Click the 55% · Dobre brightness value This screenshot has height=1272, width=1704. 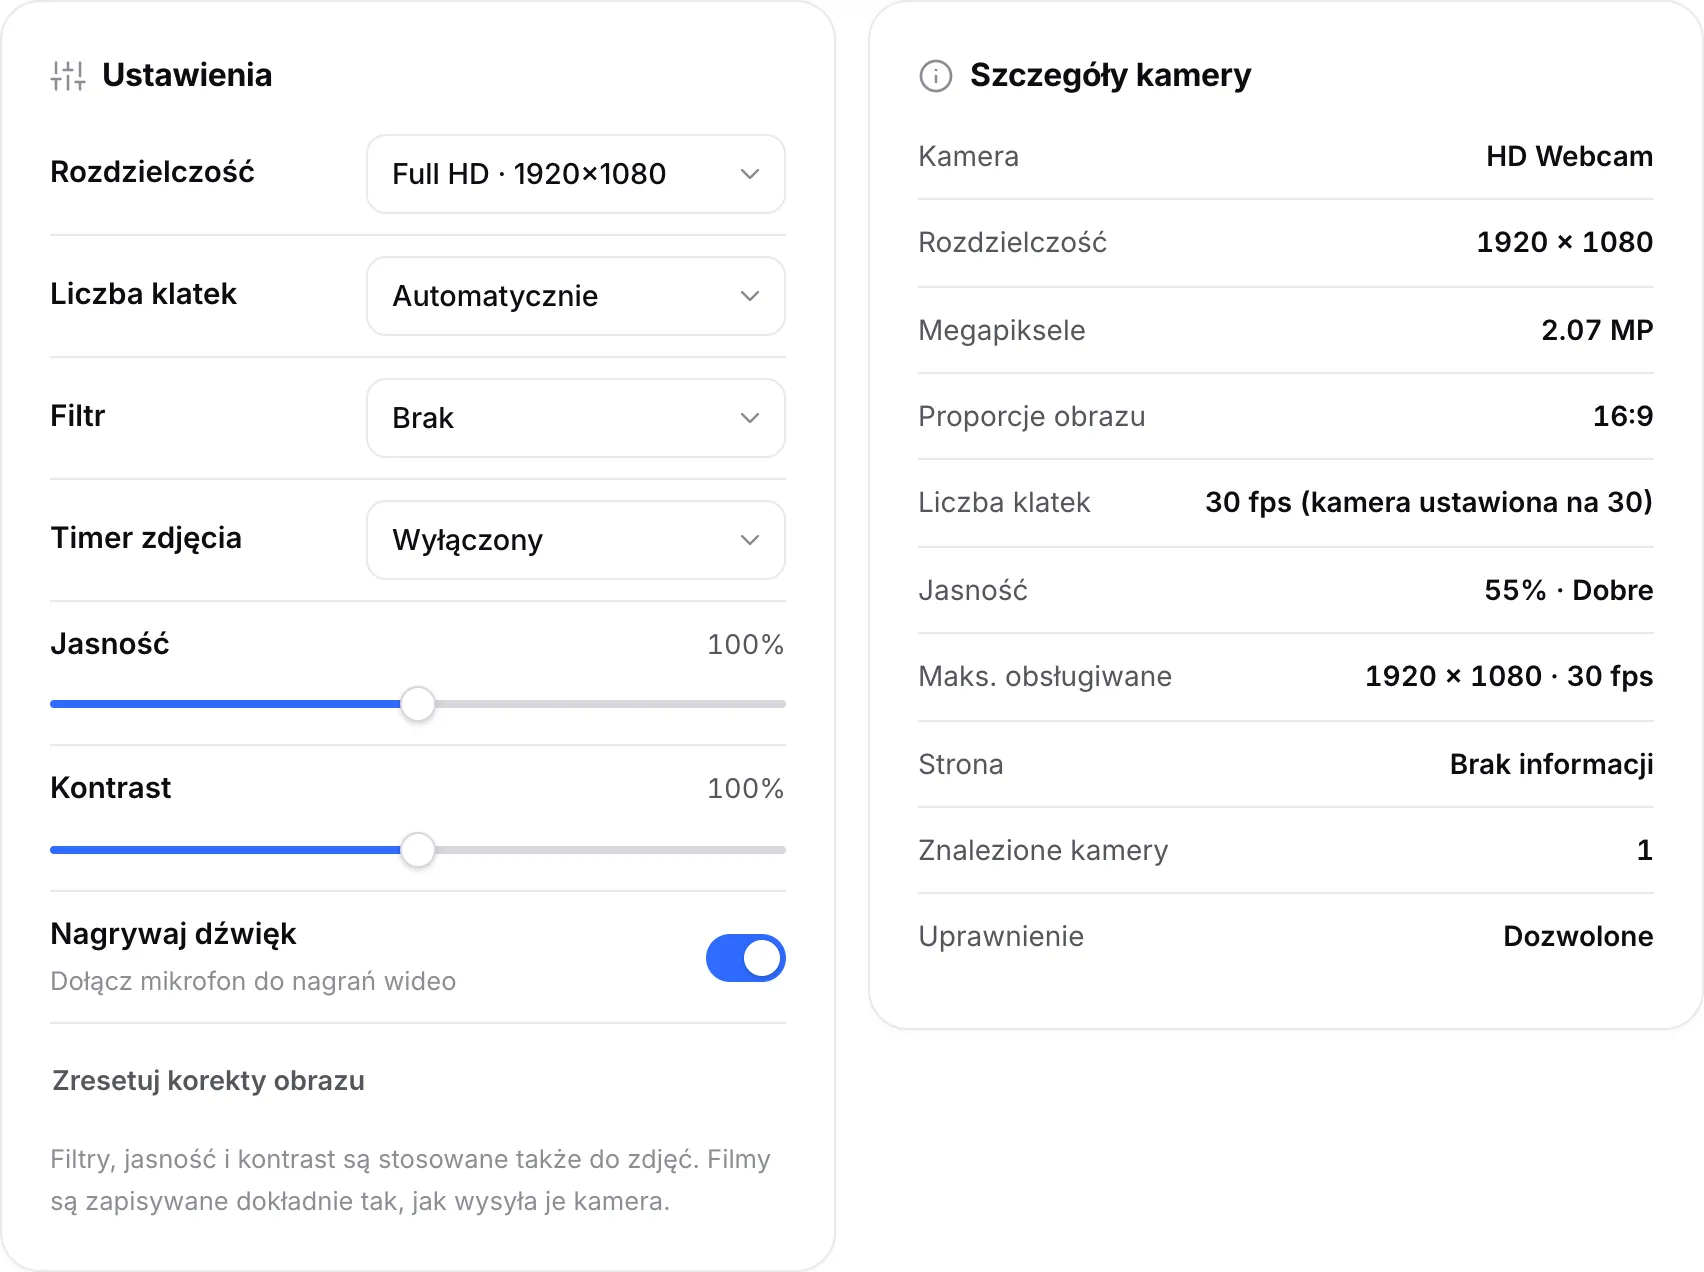(x=1568, y=590)
